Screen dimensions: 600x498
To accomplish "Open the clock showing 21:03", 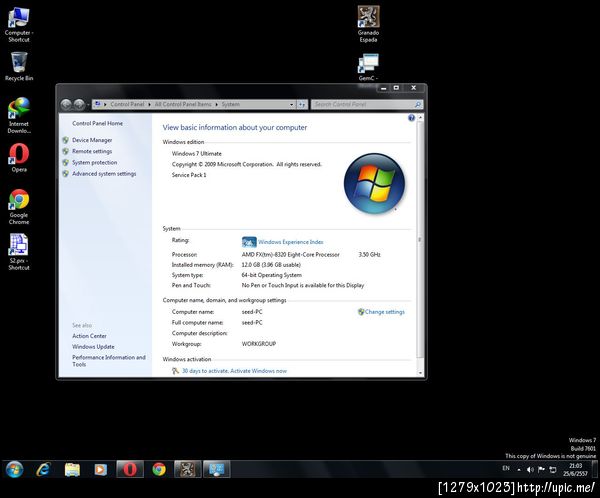I will [575, 470].
